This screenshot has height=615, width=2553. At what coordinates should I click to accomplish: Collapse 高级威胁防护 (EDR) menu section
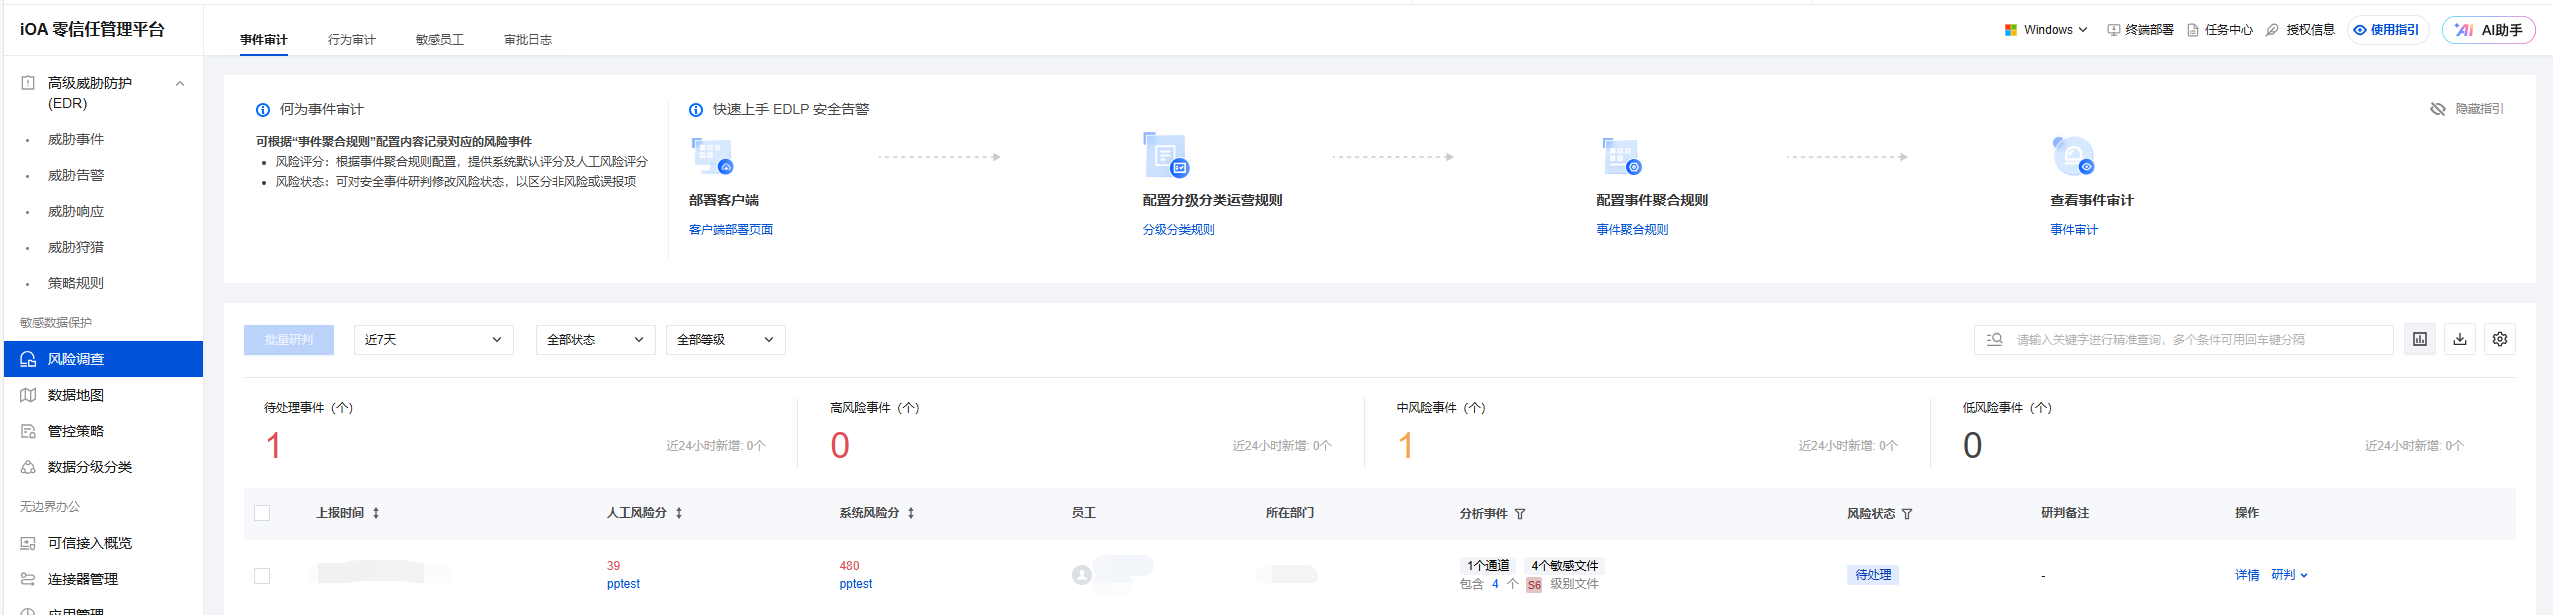(180, 84)
